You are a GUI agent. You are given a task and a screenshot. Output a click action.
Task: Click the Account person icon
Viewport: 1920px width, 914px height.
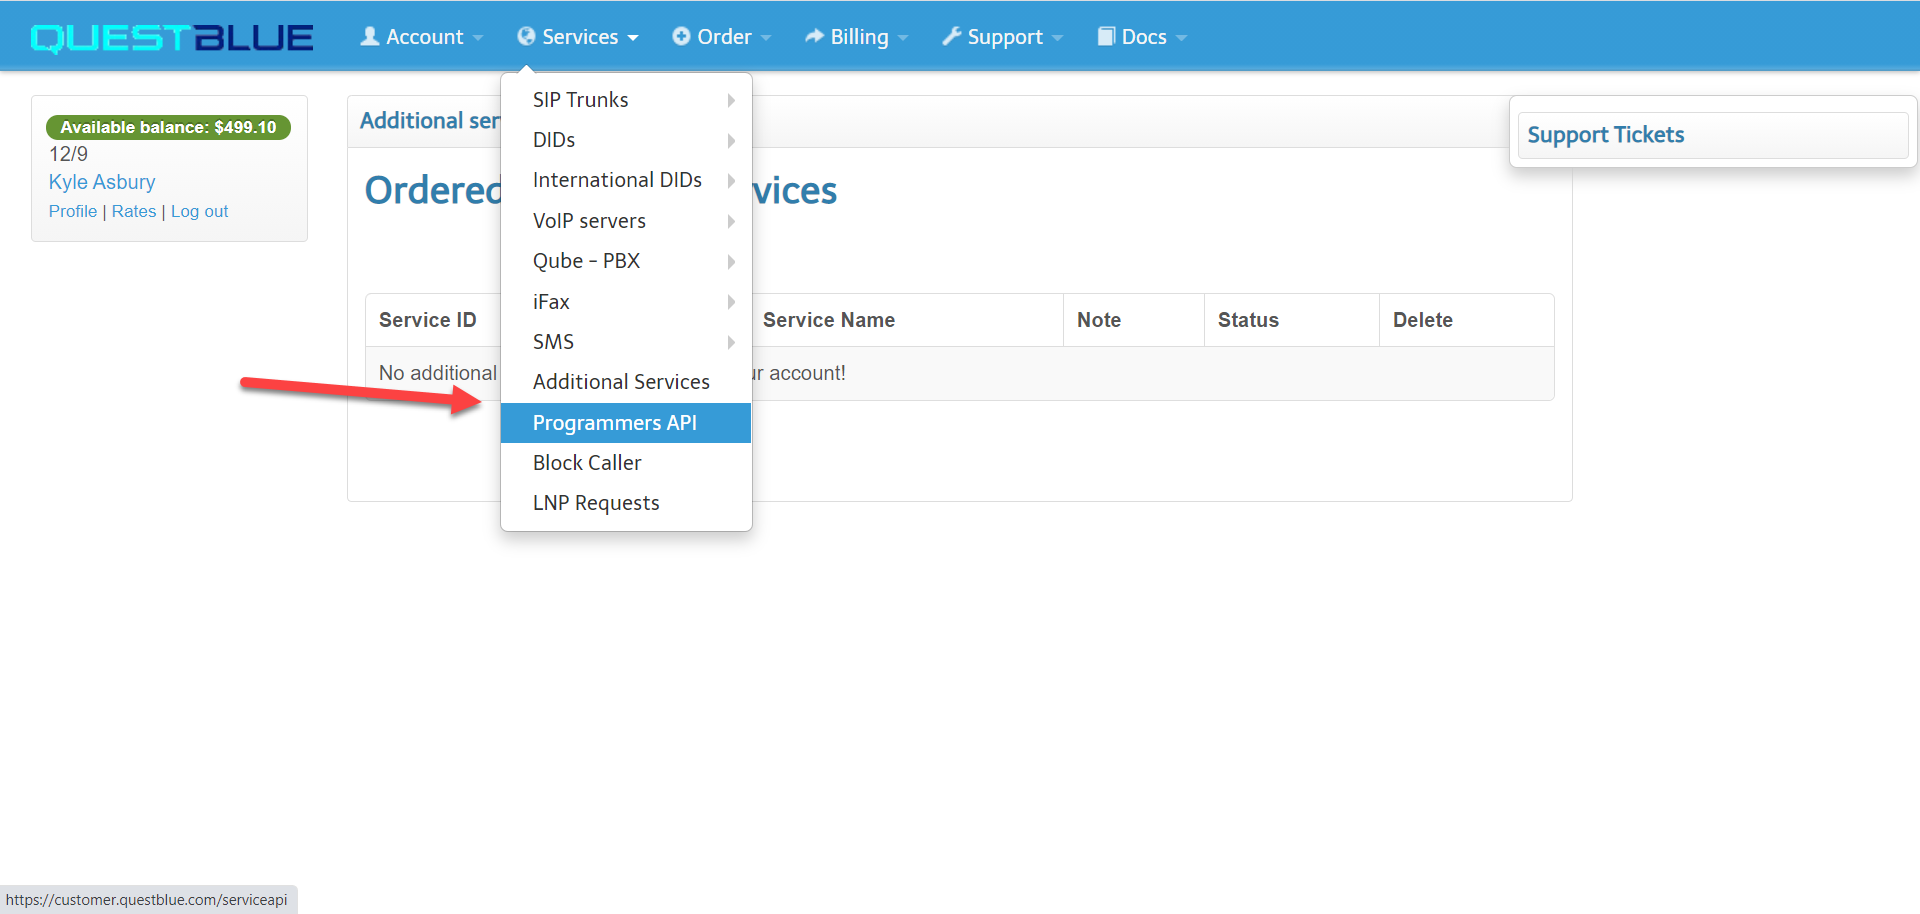pos(370,37)
